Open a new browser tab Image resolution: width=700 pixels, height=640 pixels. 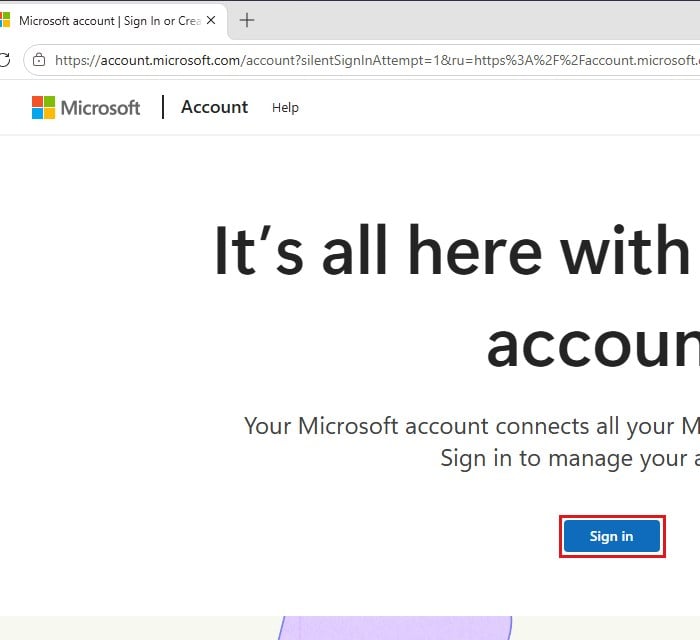pyautogui.click(x=247, y=20)
